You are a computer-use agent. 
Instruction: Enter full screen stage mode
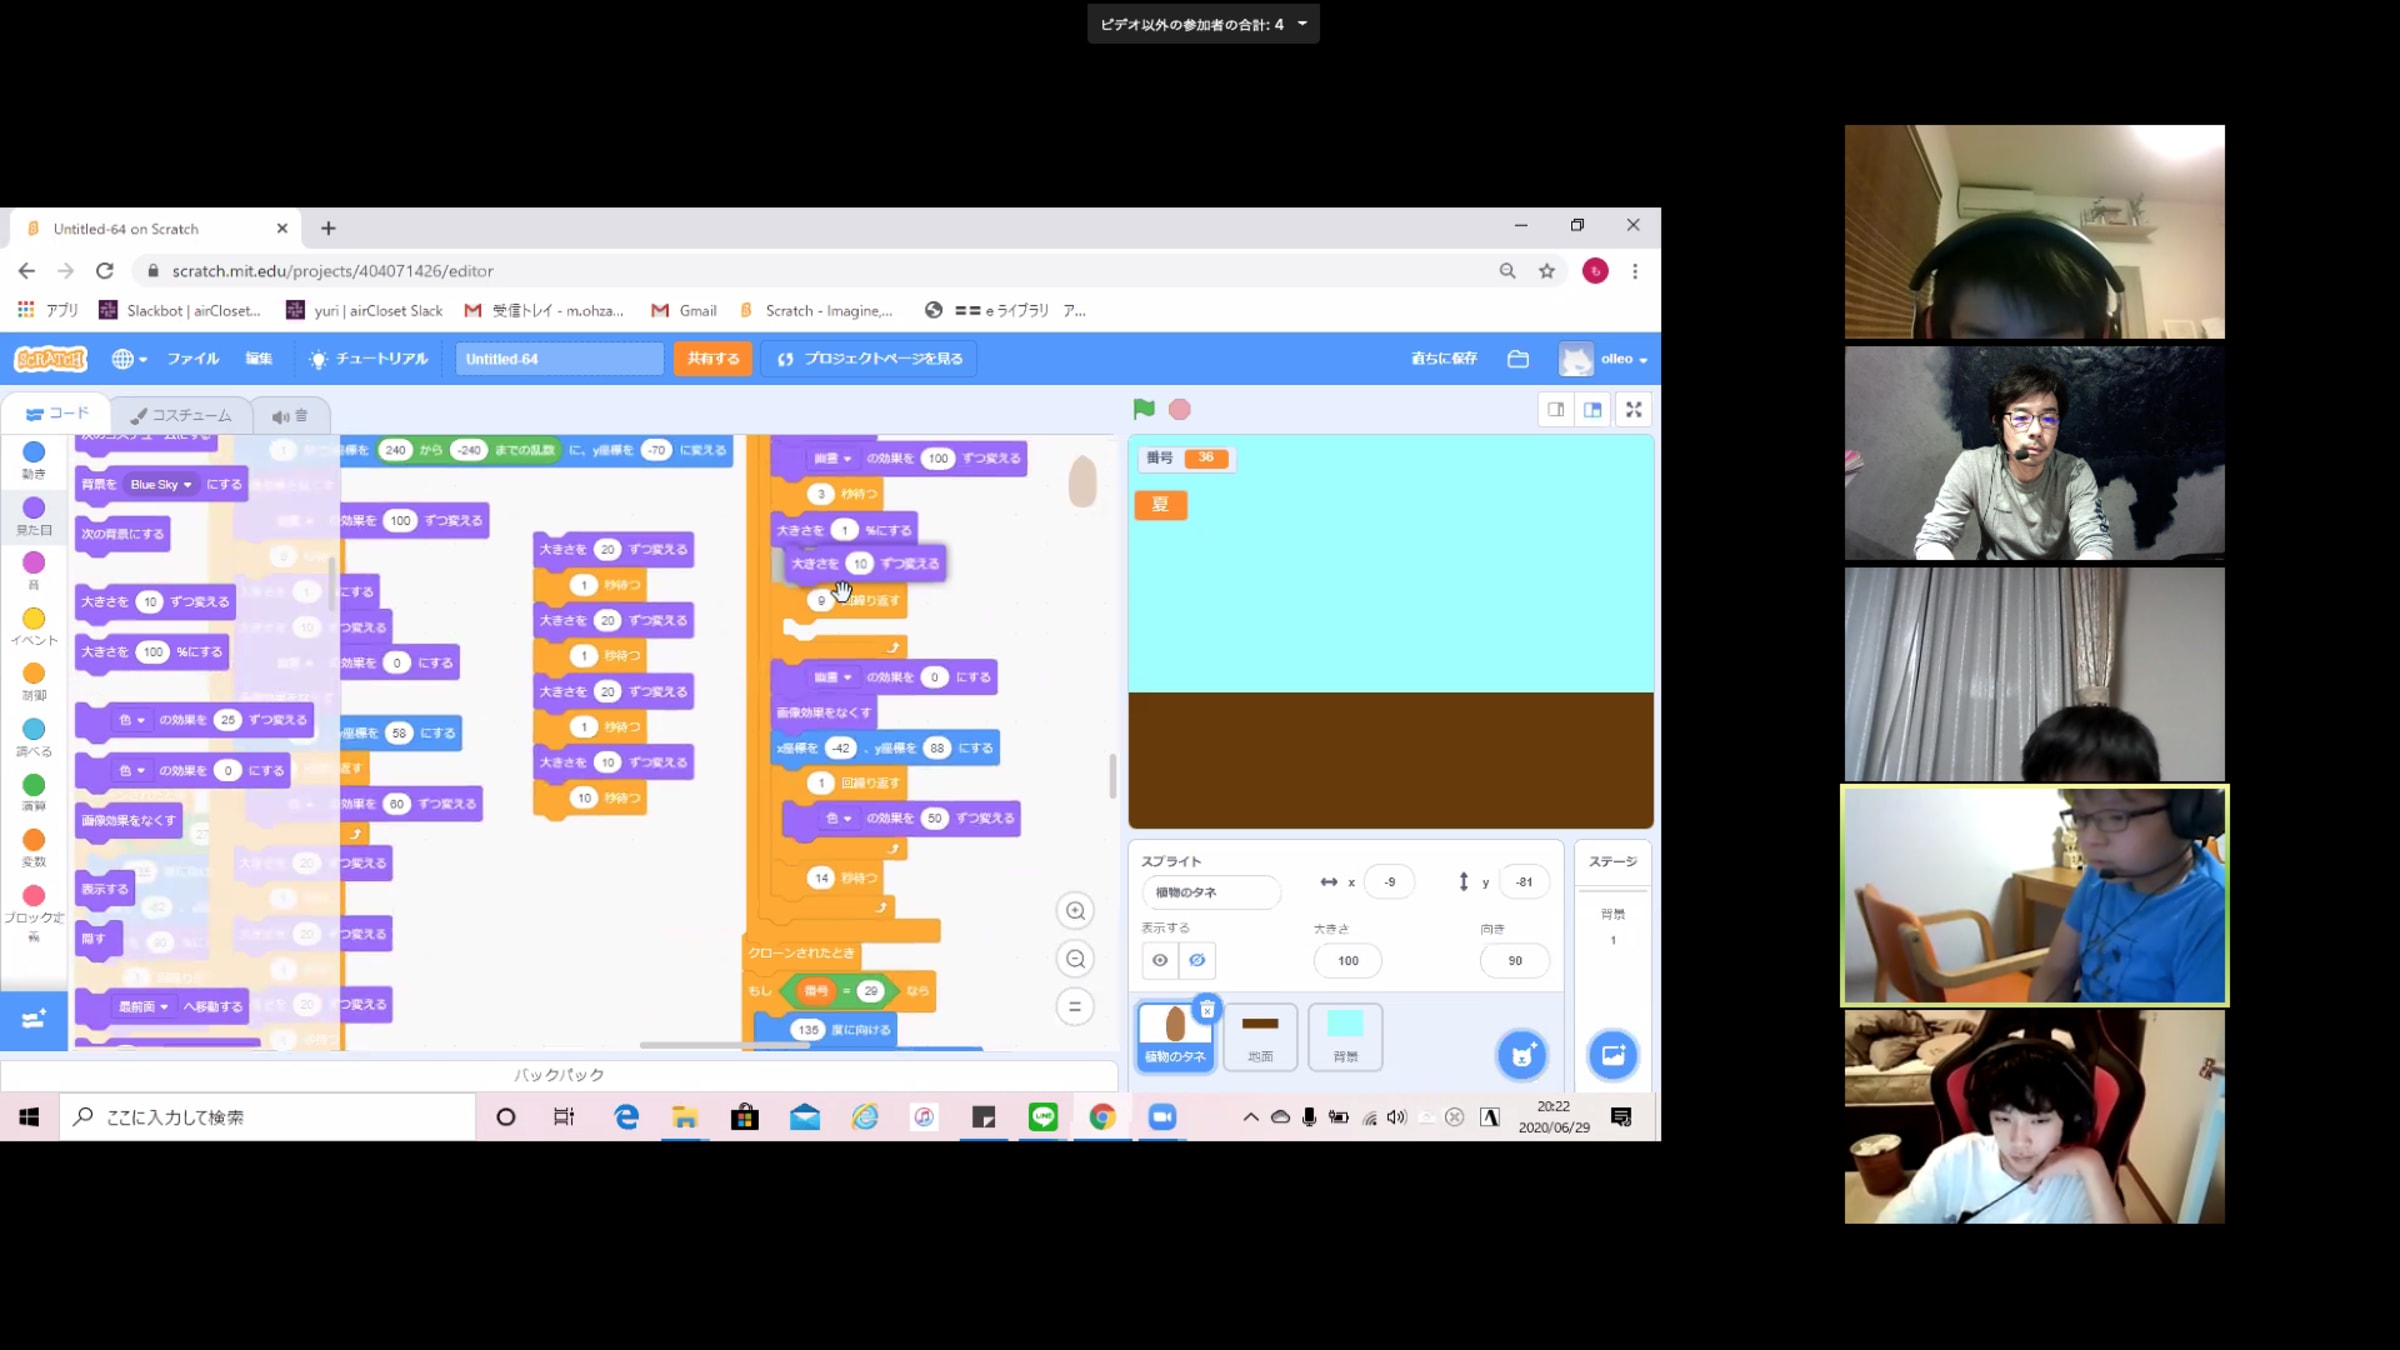(1633, 409)
